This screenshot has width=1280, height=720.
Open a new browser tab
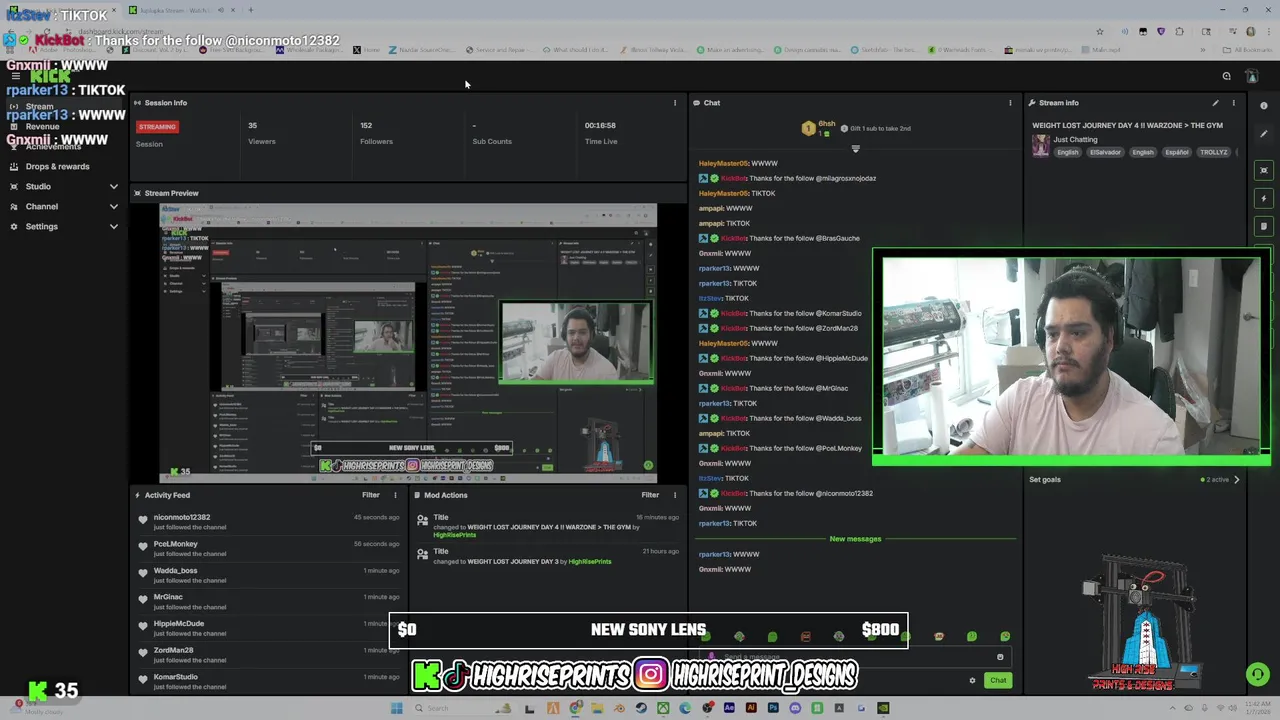tap(251, 10)
